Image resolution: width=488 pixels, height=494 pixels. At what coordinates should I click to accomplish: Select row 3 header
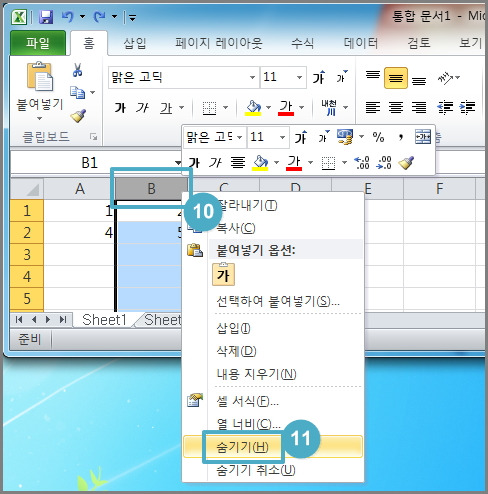coord(27,255)
